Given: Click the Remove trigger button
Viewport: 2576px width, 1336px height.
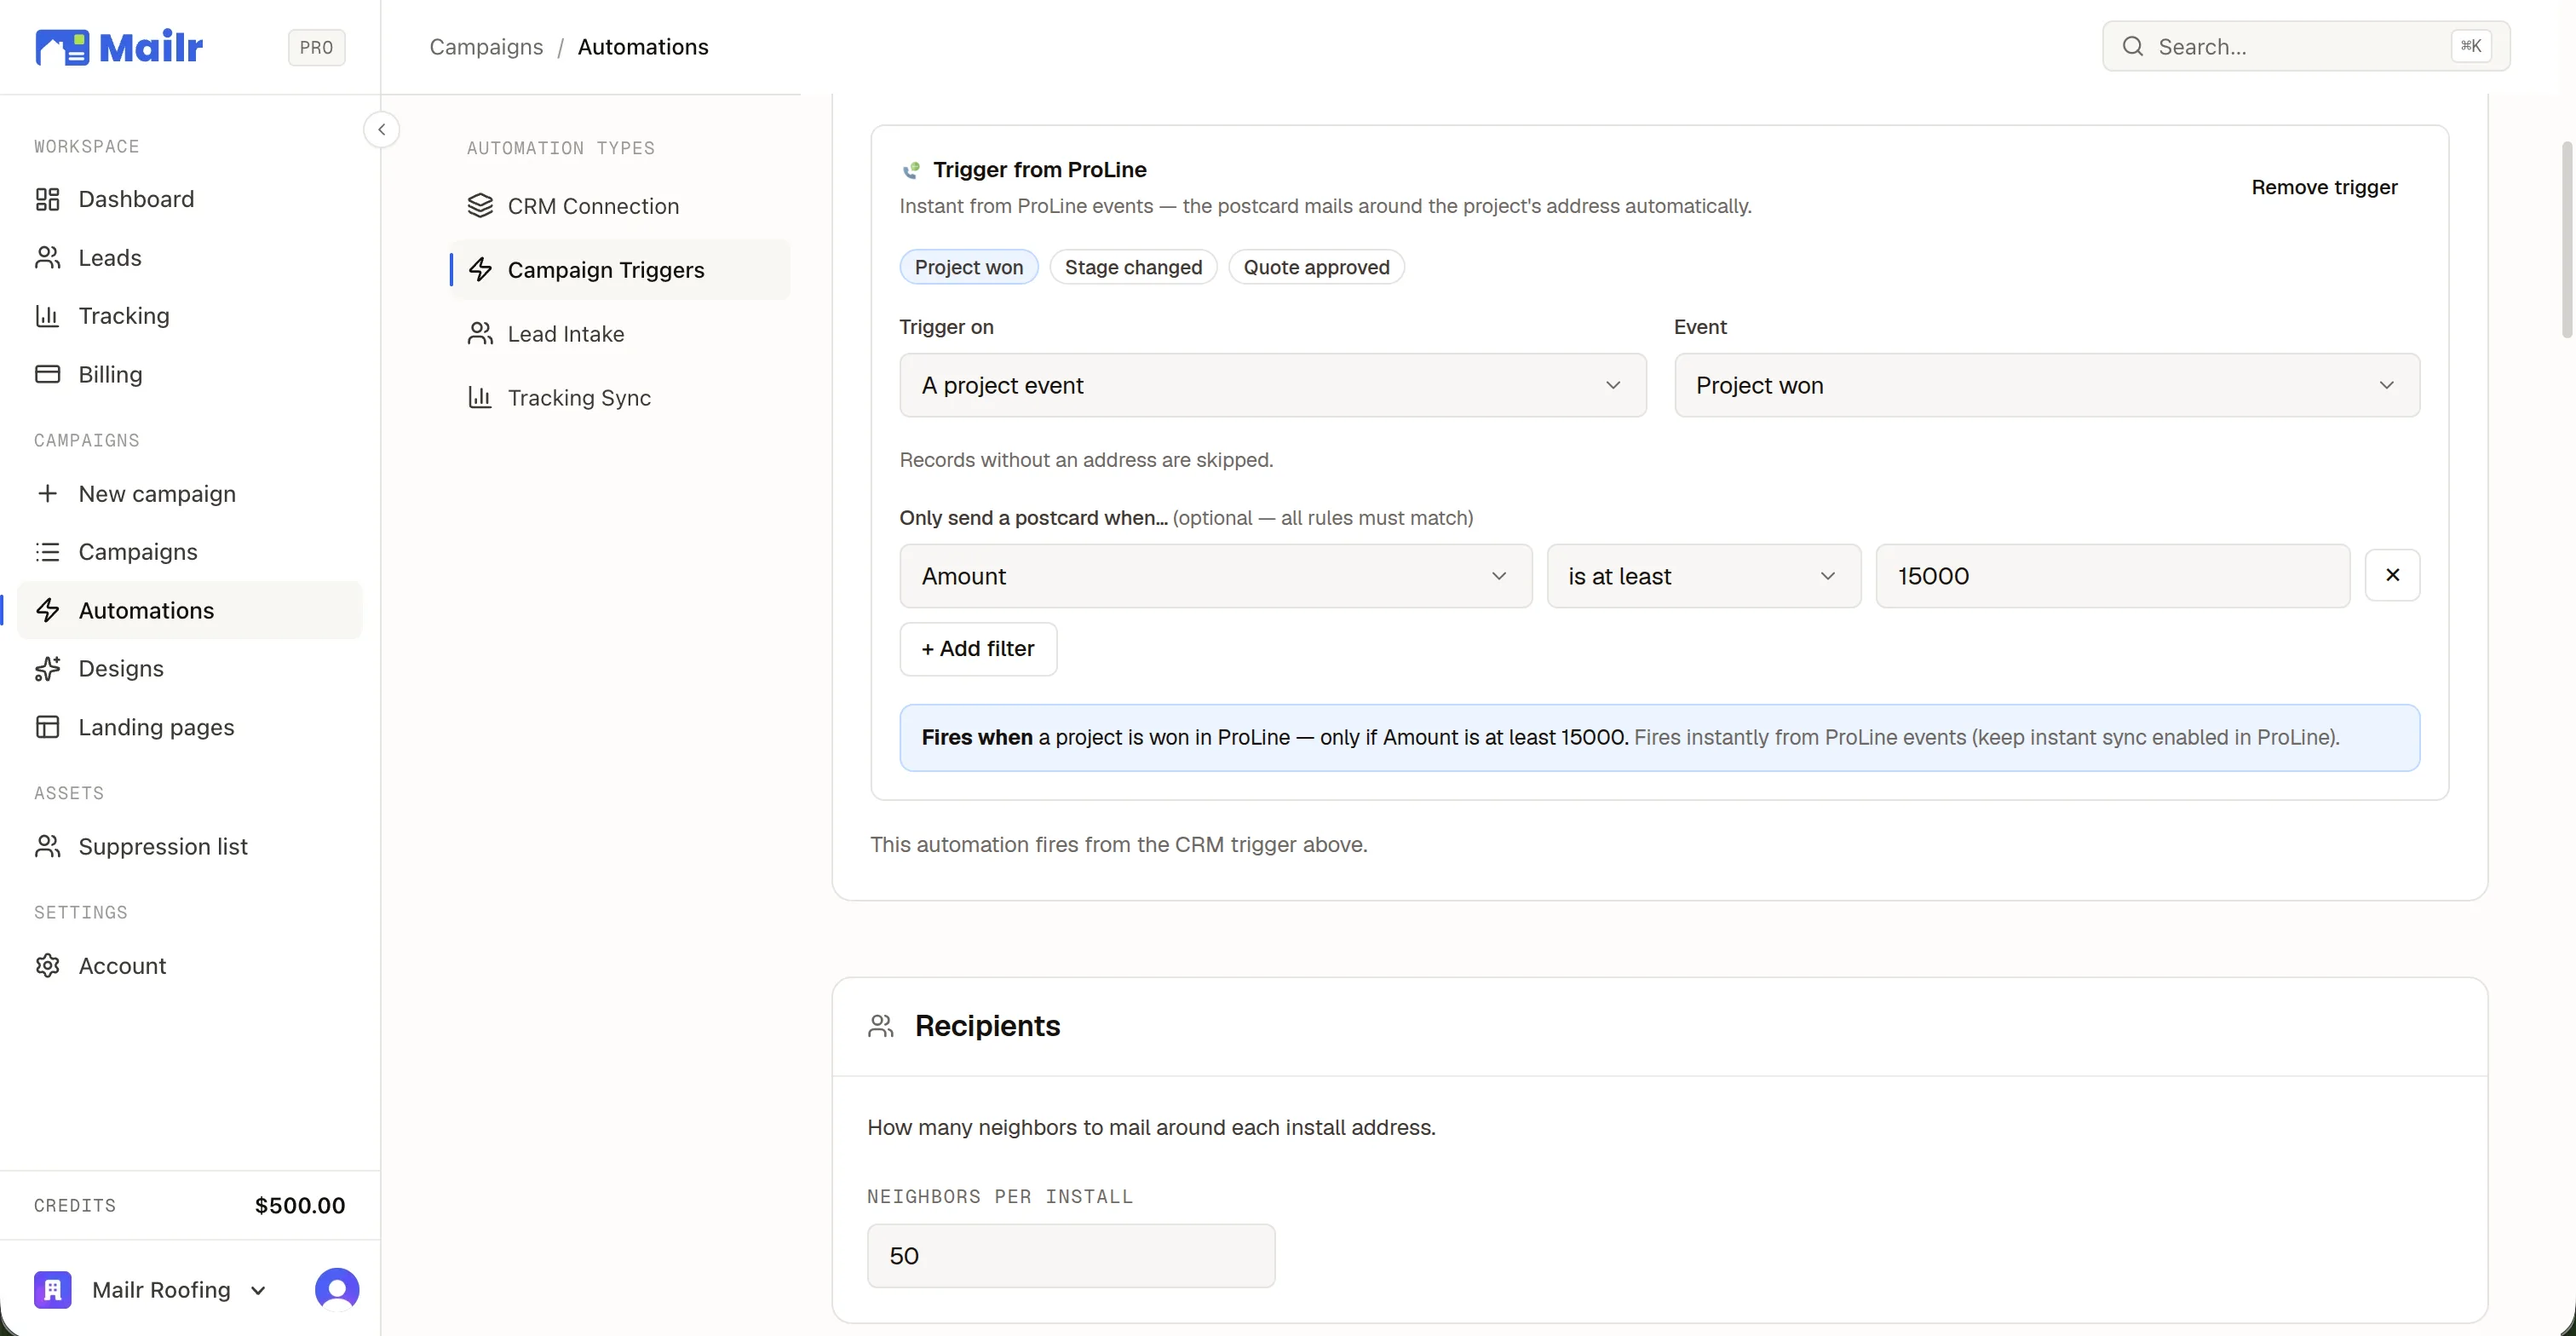Looking at the screenshot, I should (x=2324, y=187).
